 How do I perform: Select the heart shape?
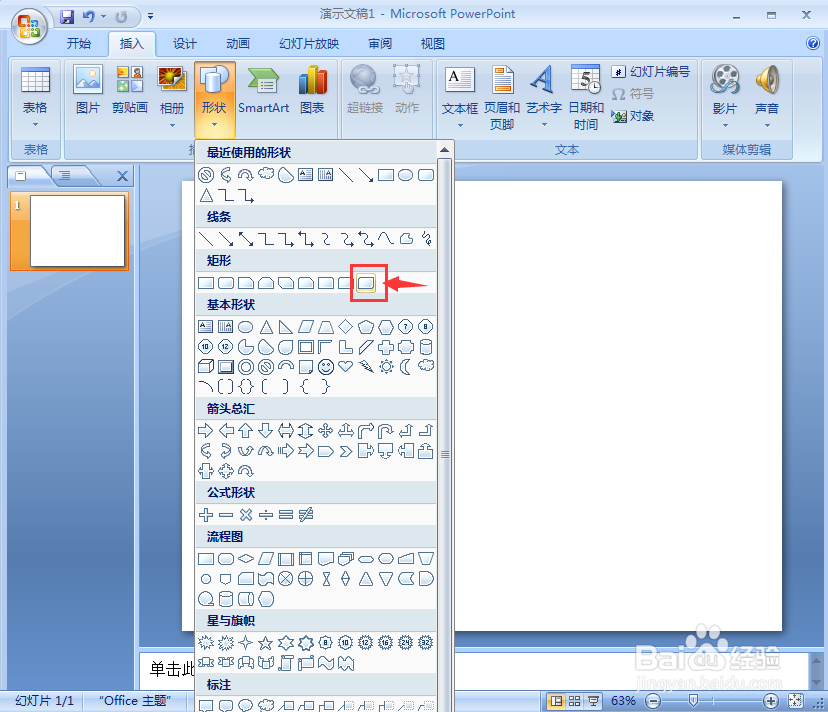tap(345, 366)
